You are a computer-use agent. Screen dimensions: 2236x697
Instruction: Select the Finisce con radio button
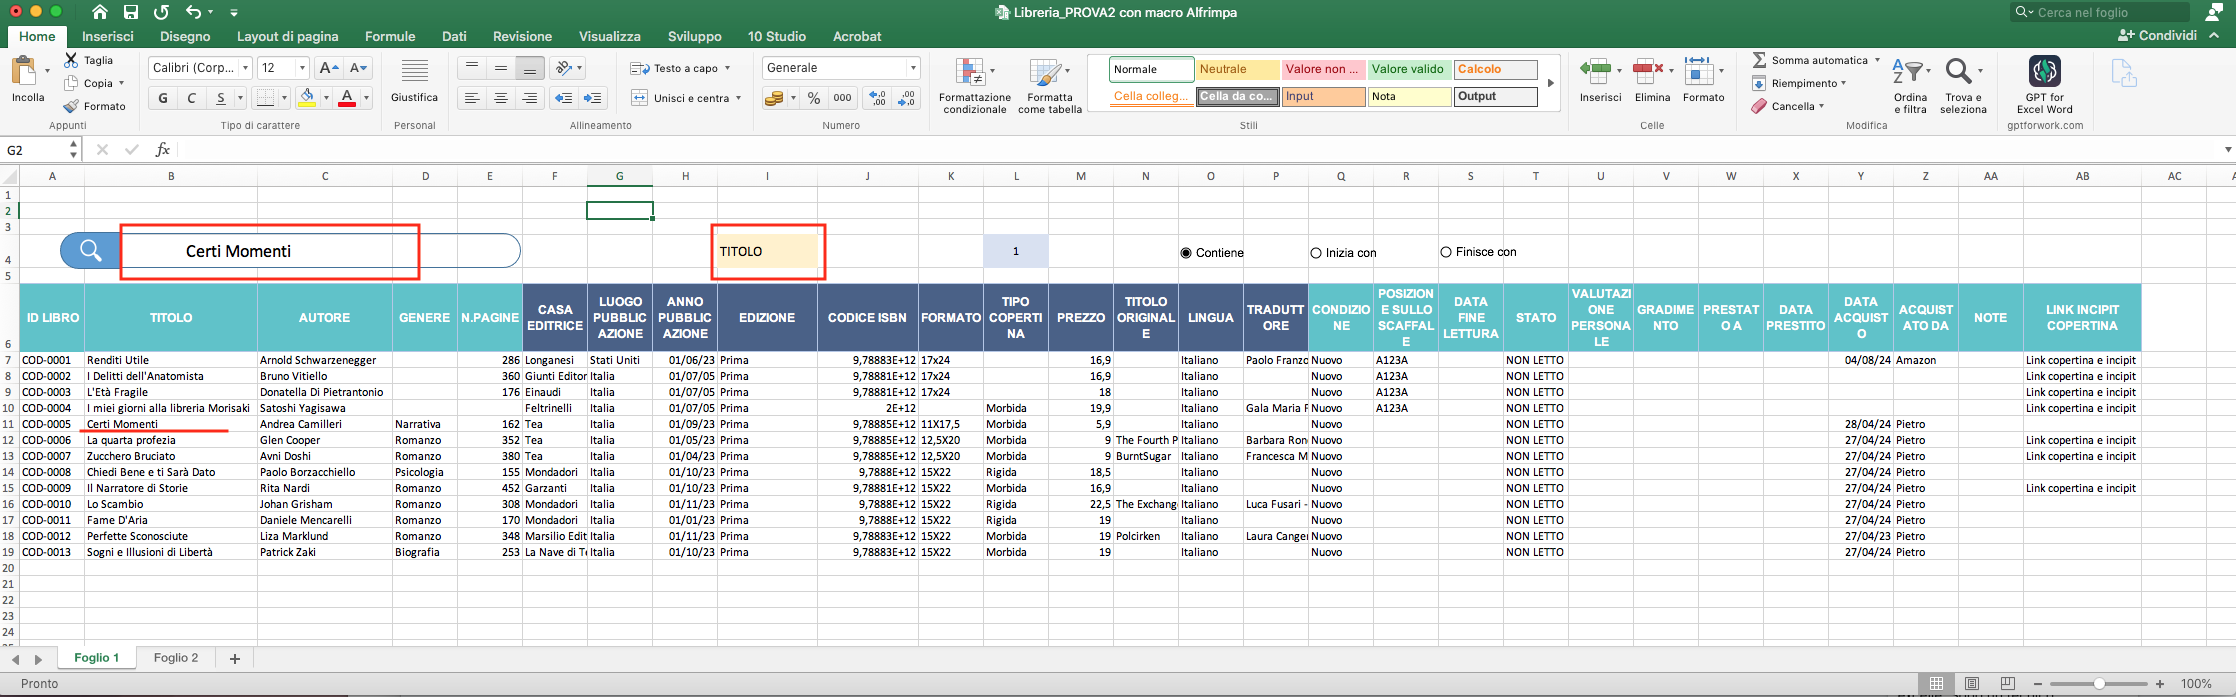[x=1446, y=252]
